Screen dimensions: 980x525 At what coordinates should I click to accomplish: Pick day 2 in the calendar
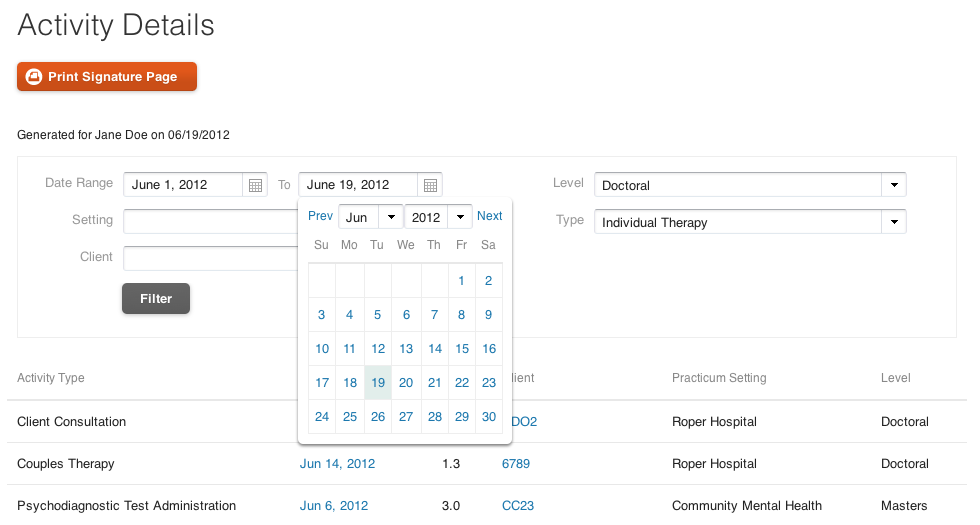(x=489, y=281)
